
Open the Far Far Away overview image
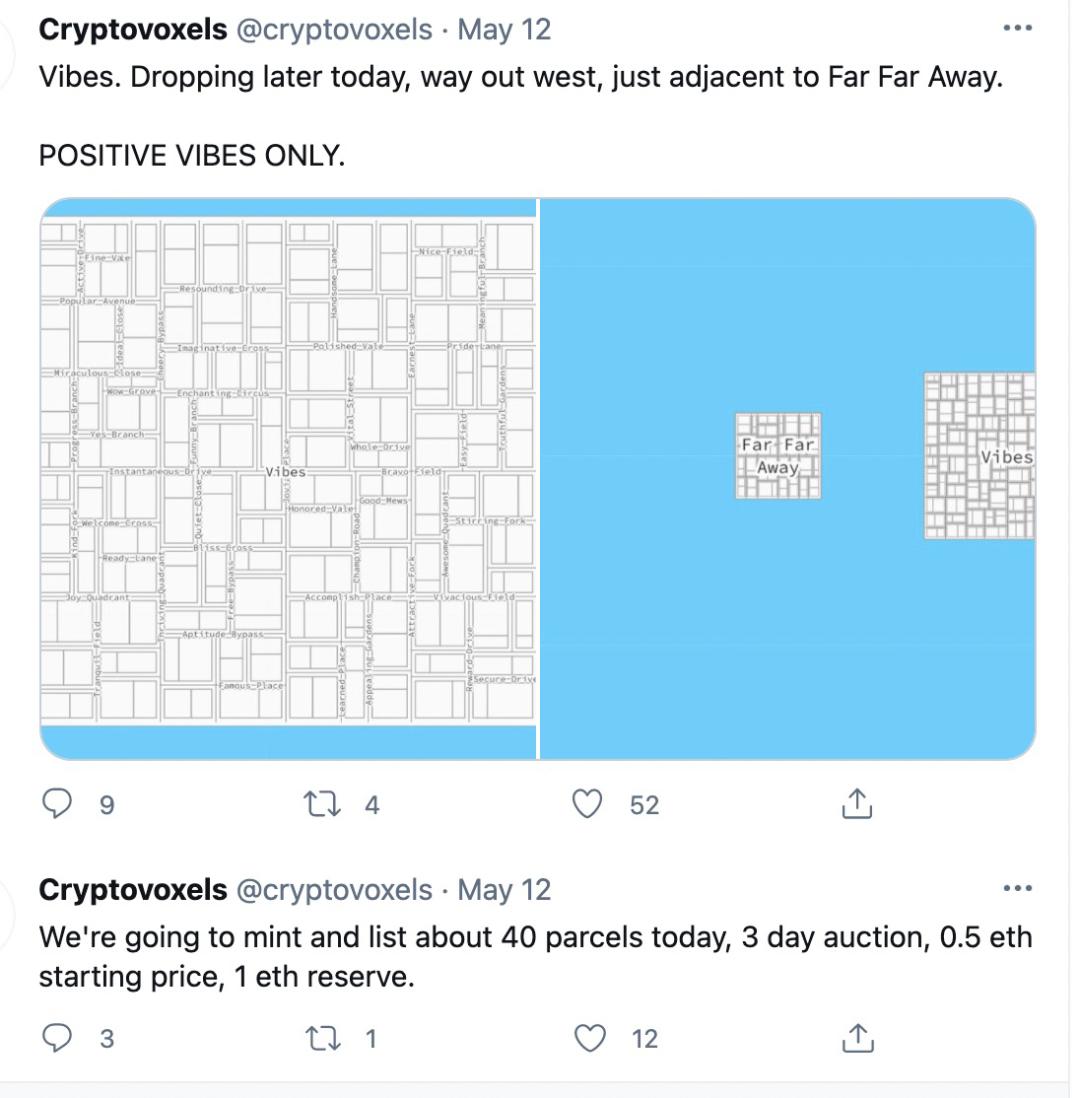[787, 478]
